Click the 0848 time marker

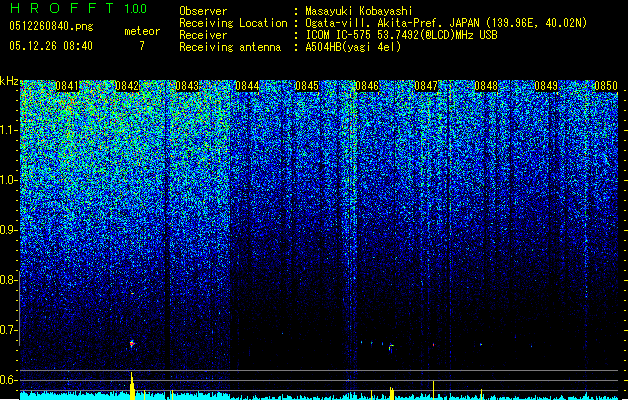pos(486,86)
